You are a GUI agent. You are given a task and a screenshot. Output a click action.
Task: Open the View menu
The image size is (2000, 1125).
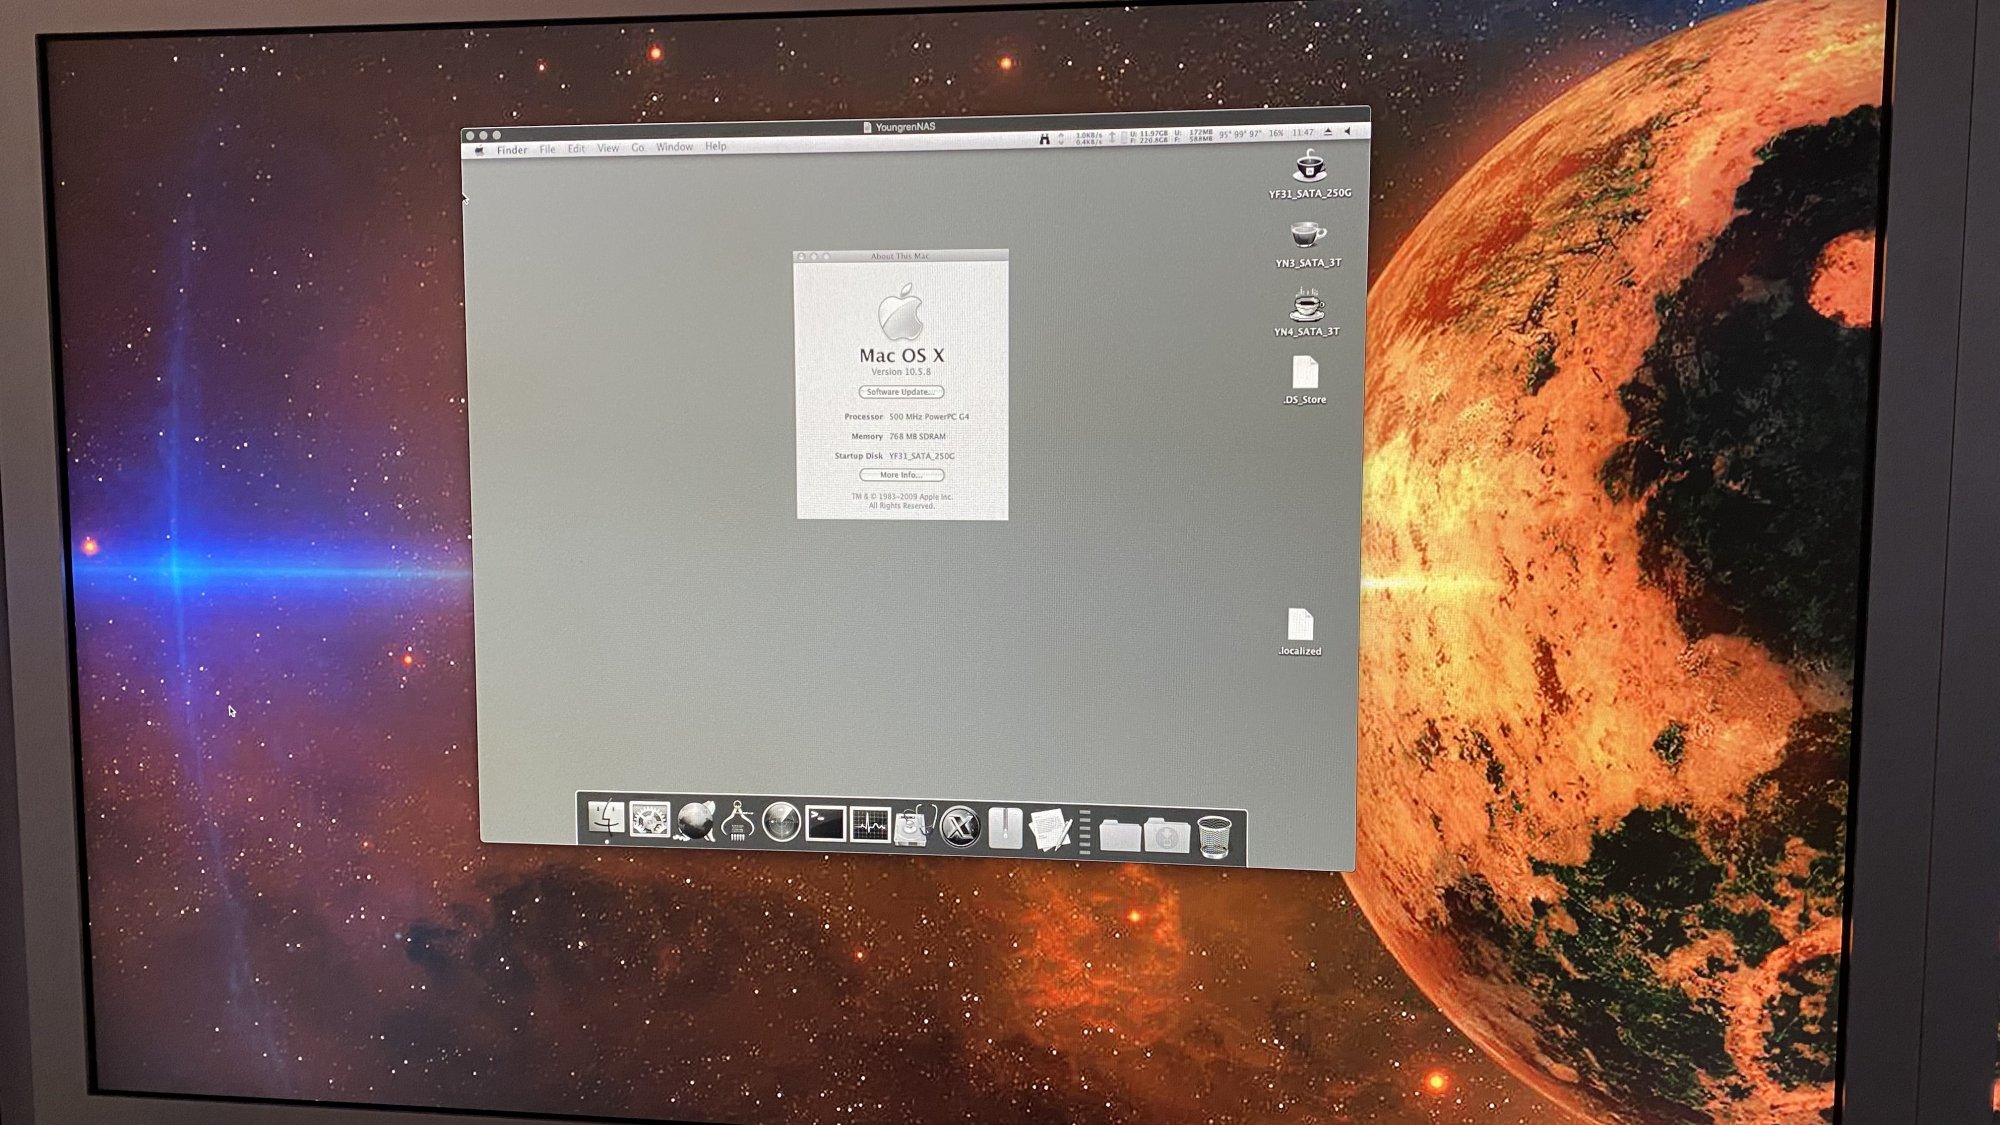[x=608, y=148]
